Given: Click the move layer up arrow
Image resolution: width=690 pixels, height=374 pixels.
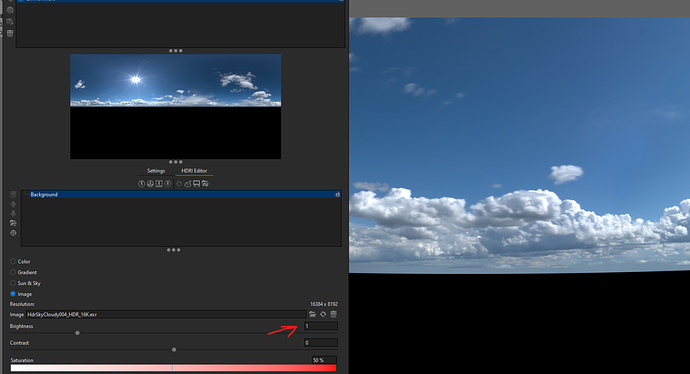Looking at the screenshot, I should 13,204.
